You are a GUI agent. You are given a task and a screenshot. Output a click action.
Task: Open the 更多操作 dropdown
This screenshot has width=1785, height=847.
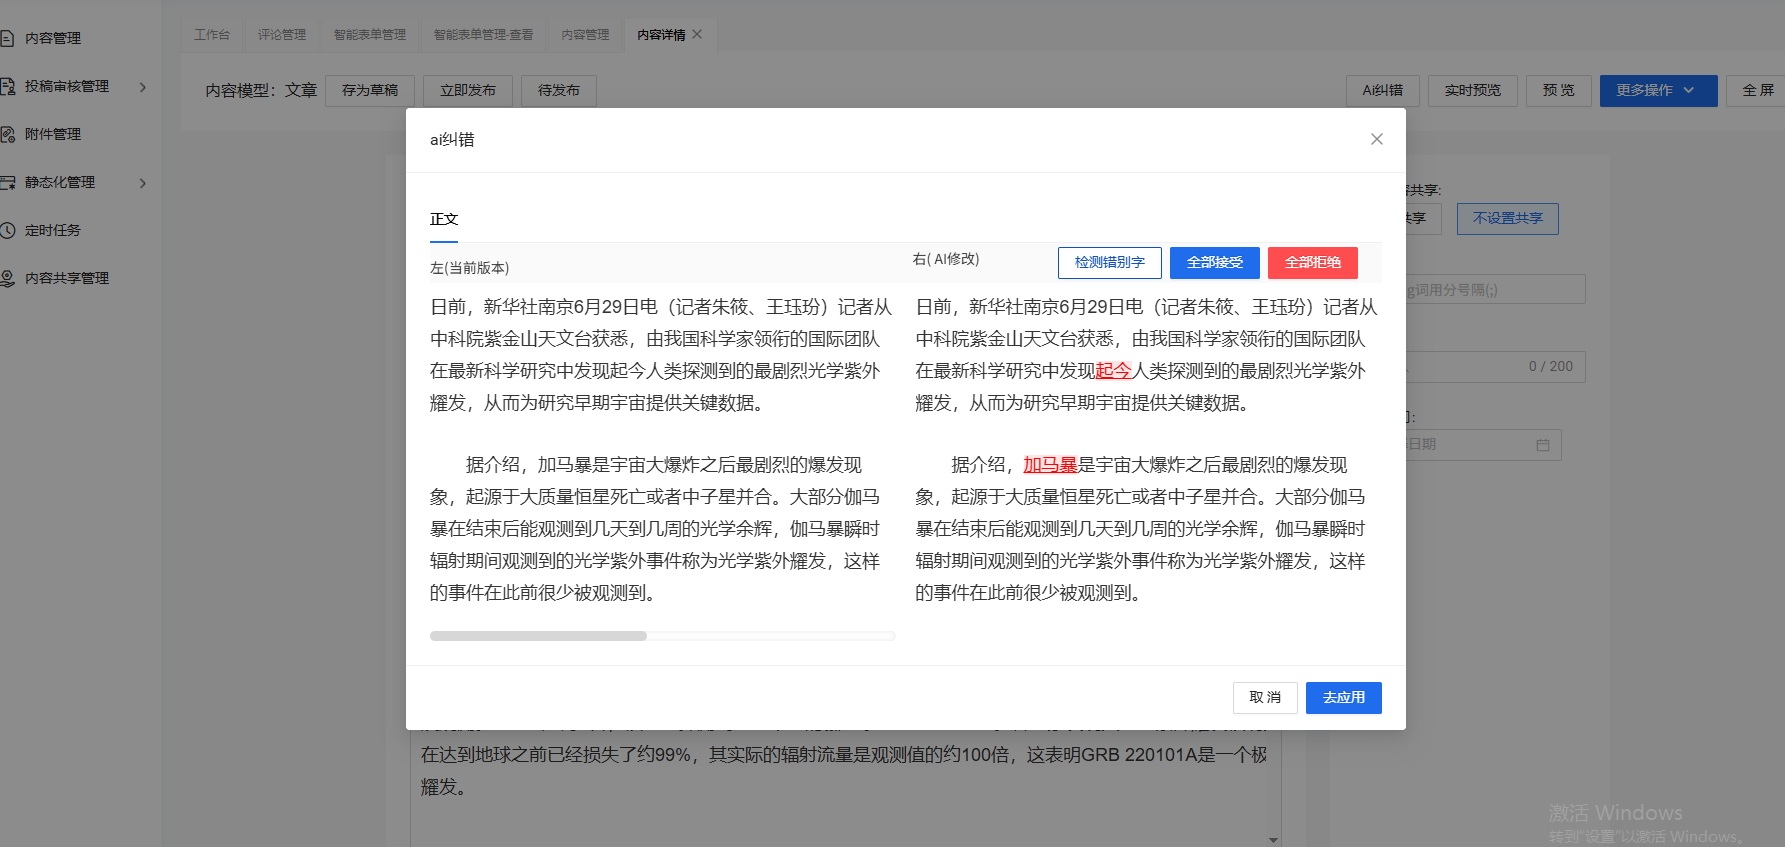[x=1657, y=90]
